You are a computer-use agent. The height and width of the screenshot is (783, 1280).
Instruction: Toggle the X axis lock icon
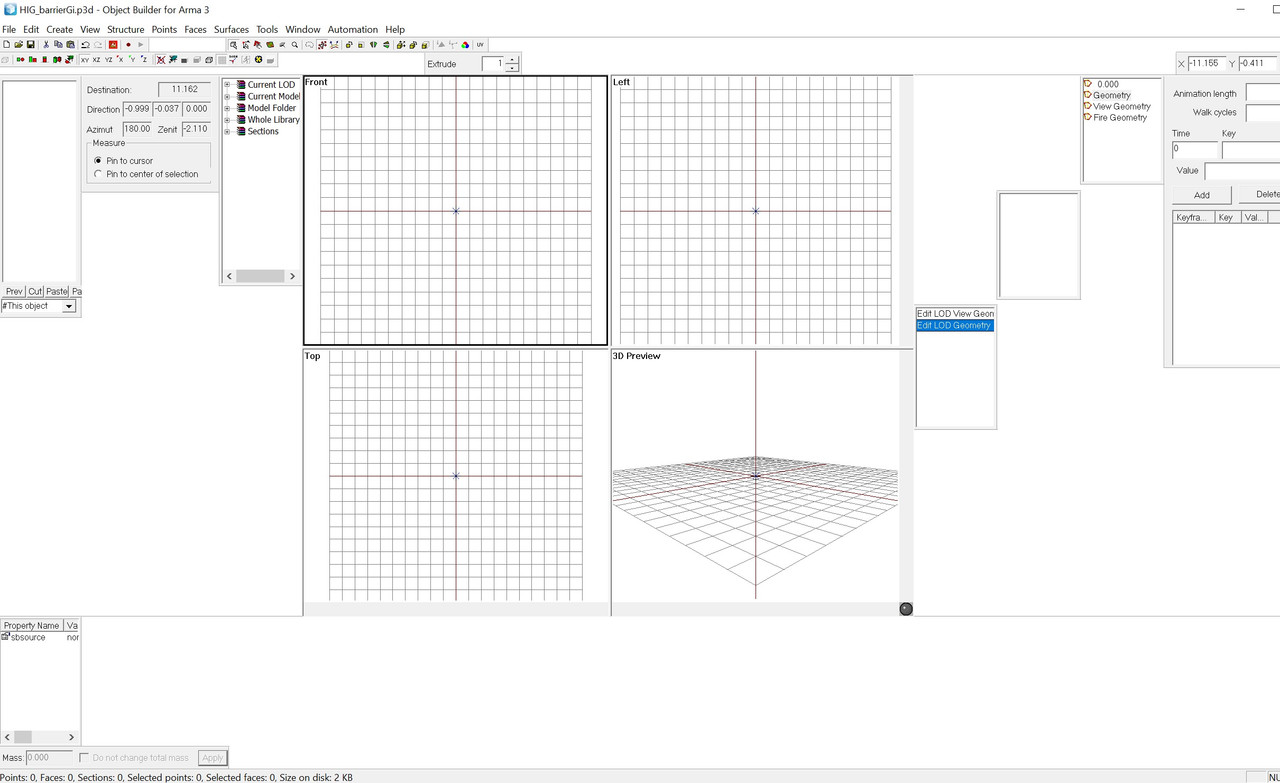click(120, 60)
